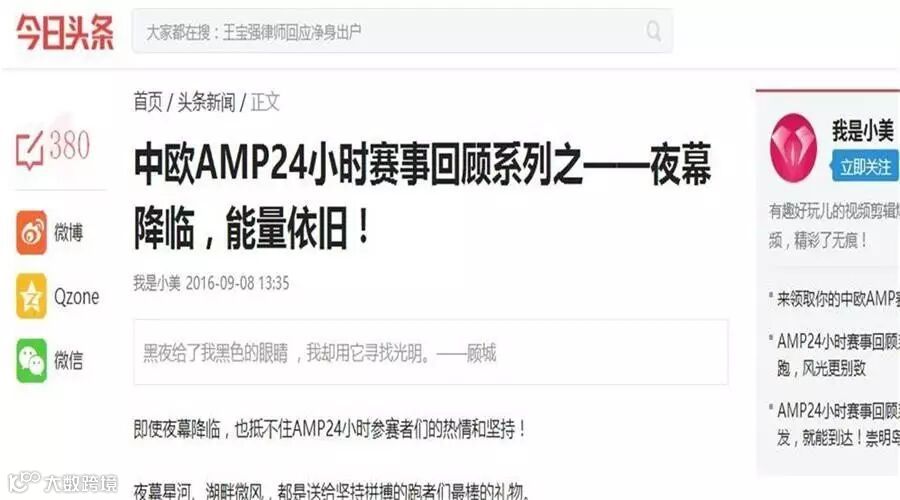Click the Qzone share label

coord(76,297)
